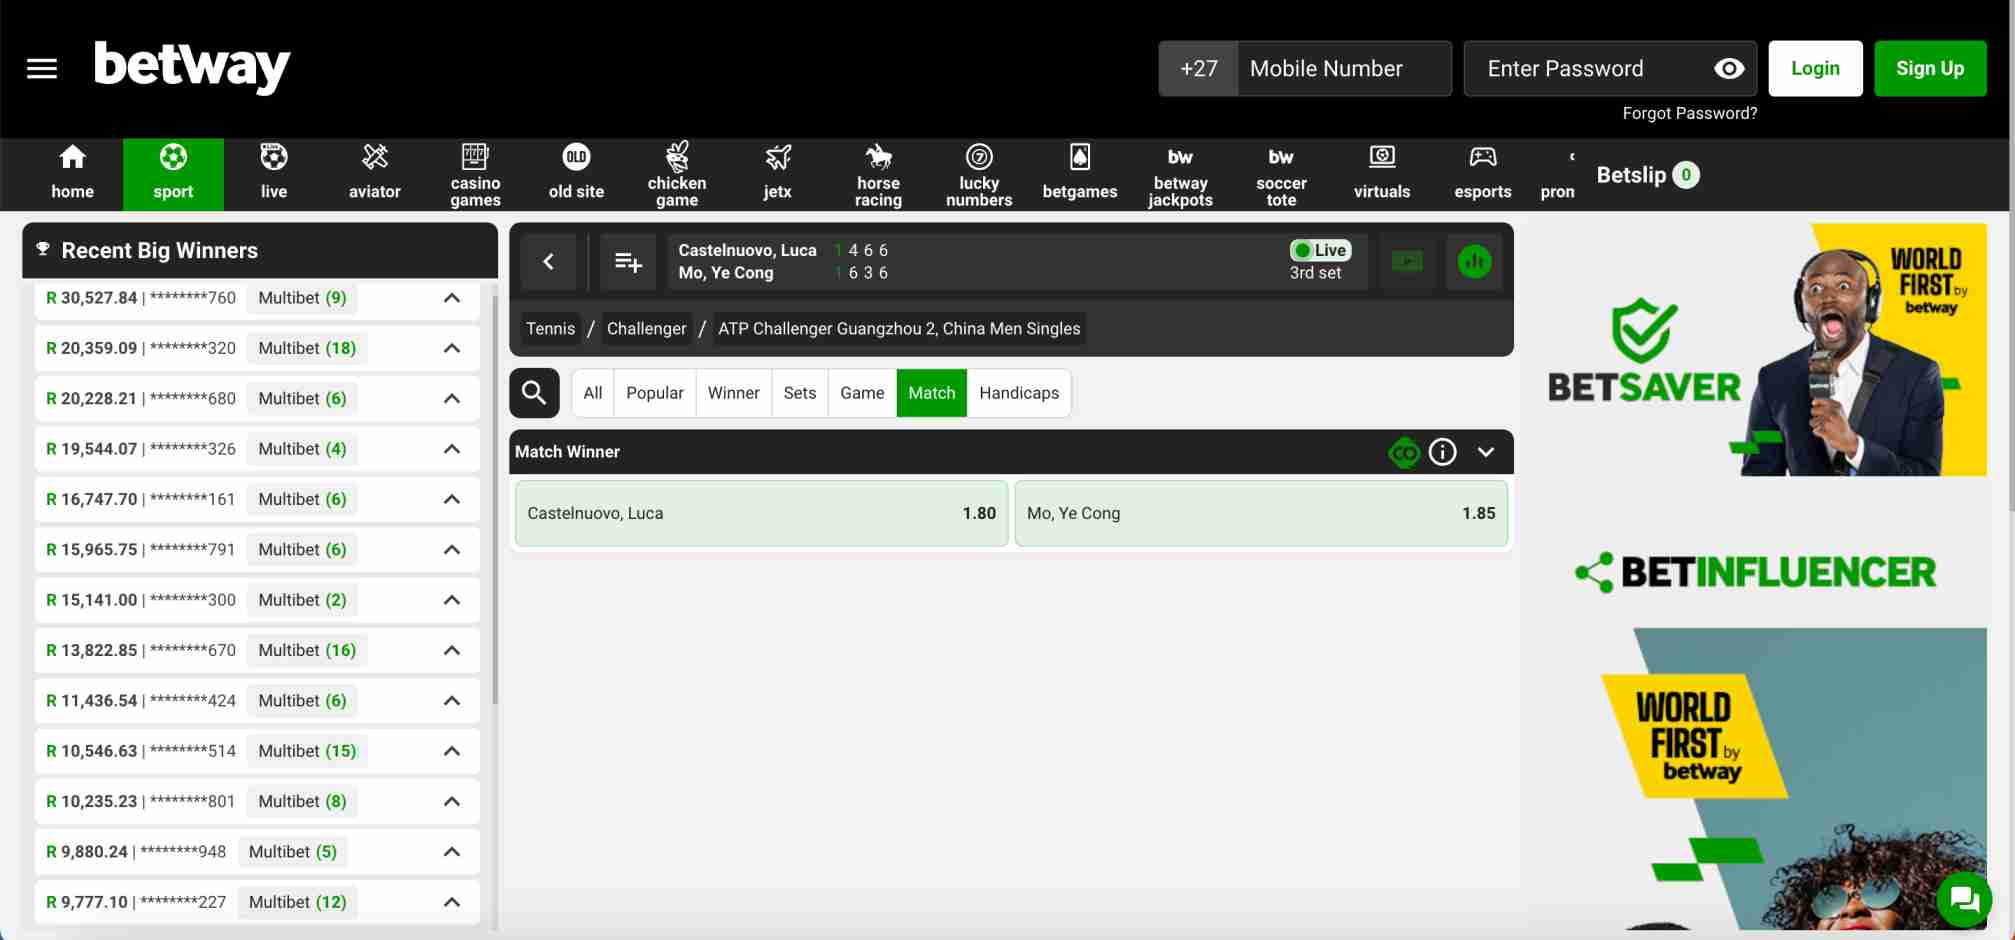Expand the R 11,436.54 winner row
The width and height of the screenshot is (2015, 940).
pos(452,701)
